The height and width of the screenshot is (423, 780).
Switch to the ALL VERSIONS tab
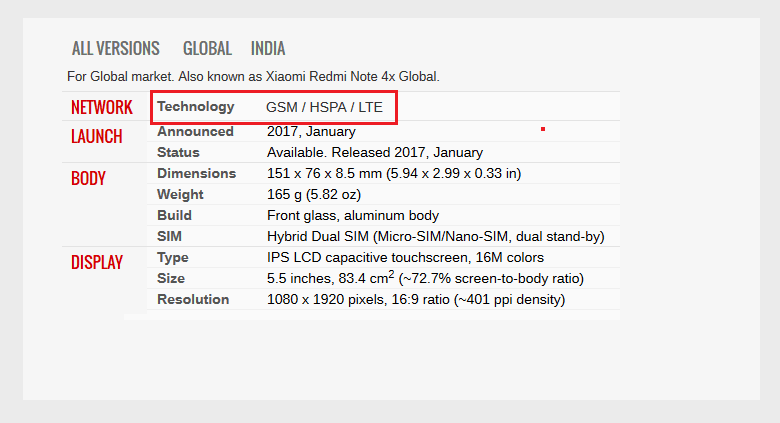tap(115, 49)
